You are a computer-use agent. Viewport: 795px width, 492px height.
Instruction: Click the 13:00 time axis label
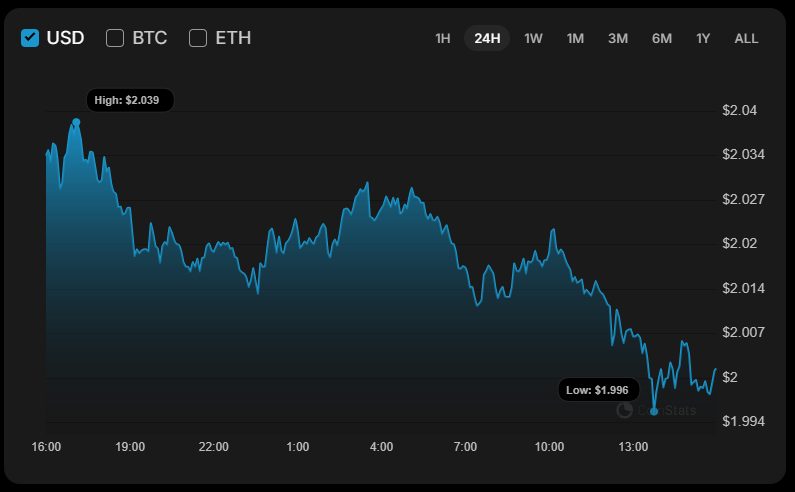click(x=632, y=446)
